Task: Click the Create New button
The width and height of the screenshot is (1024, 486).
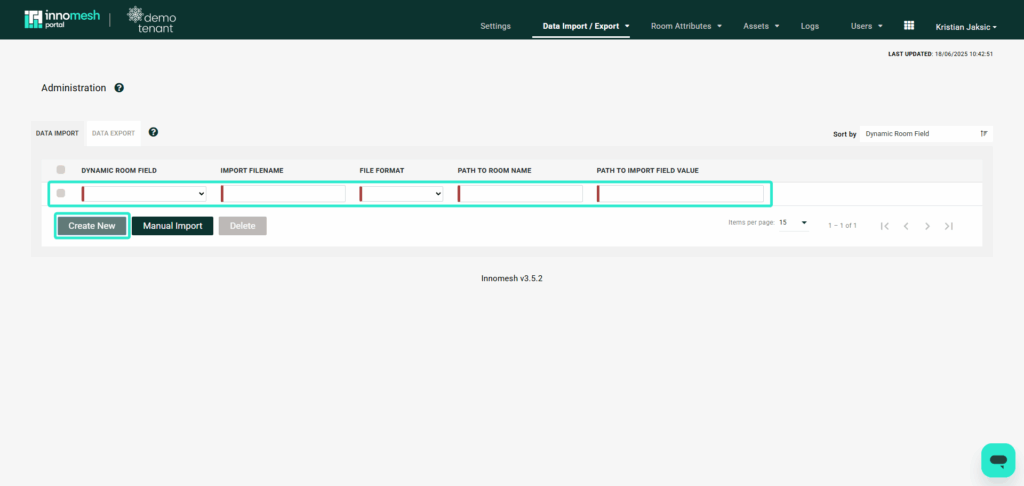Action: point(92,226)
